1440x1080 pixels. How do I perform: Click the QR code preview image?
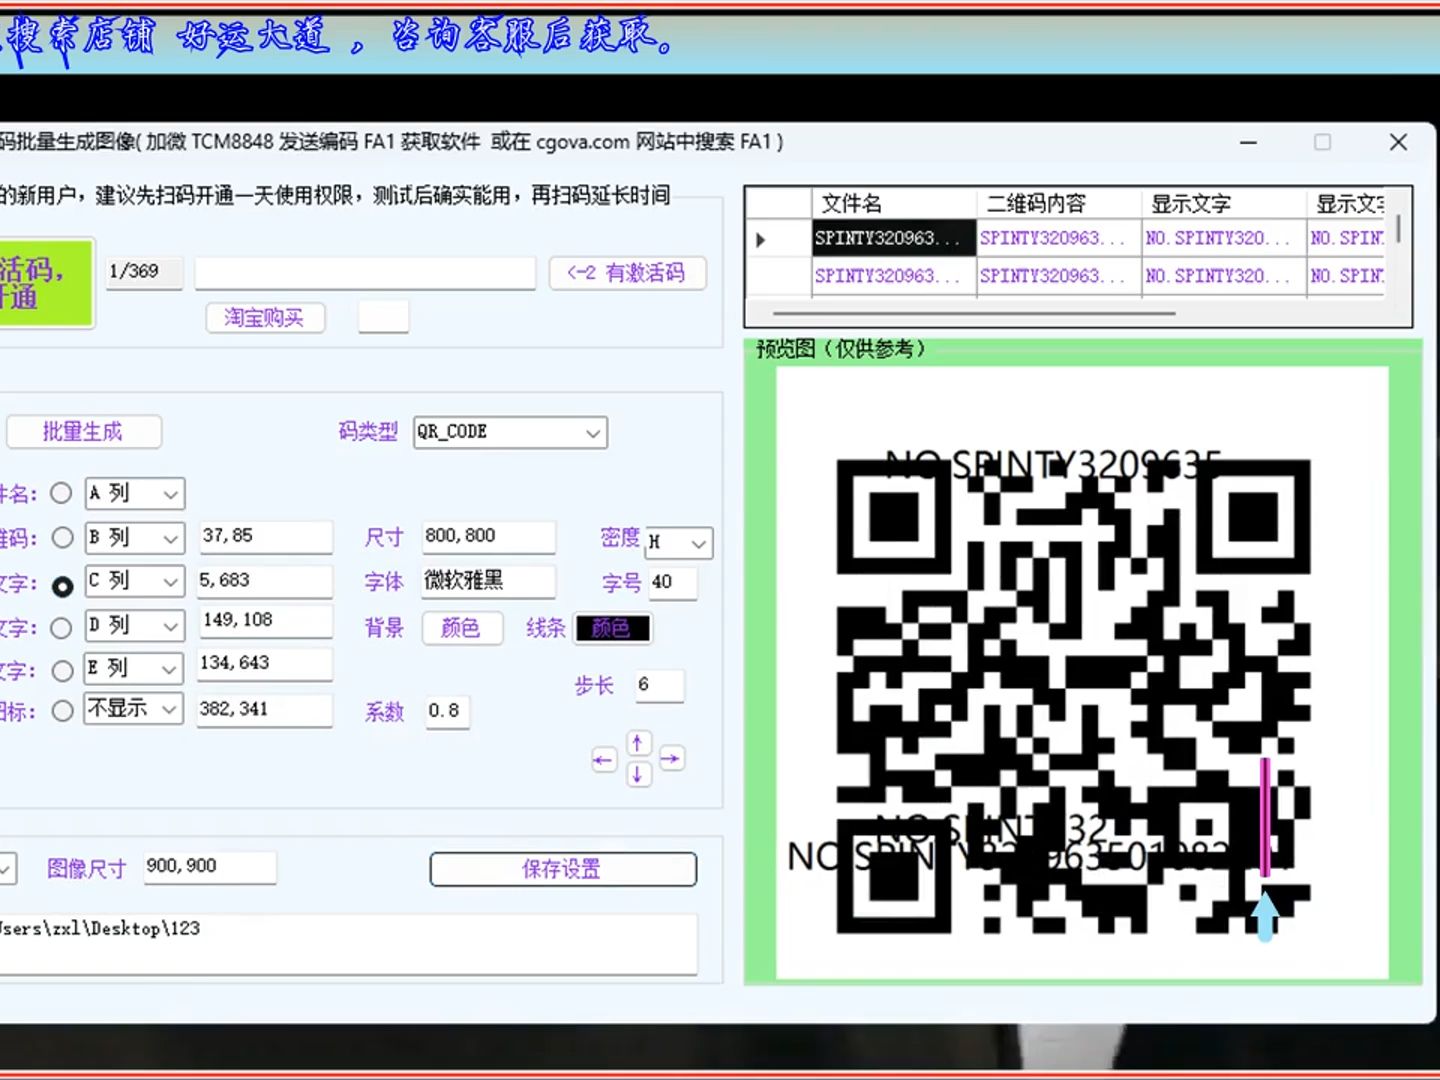[1082, 673]
